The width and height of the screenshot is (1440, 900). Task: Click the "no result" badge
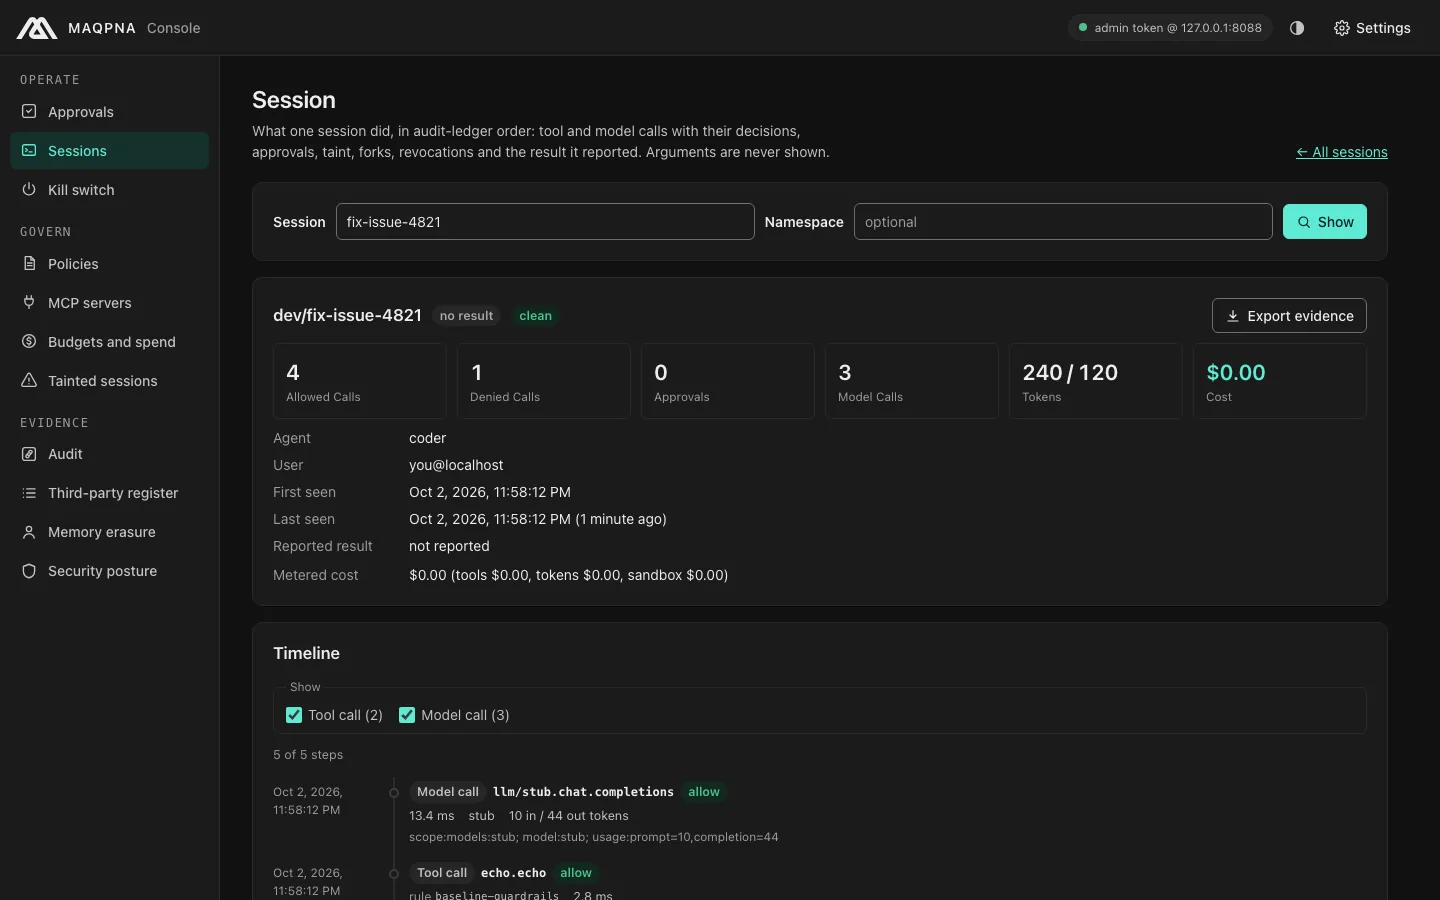pos(466,316)
